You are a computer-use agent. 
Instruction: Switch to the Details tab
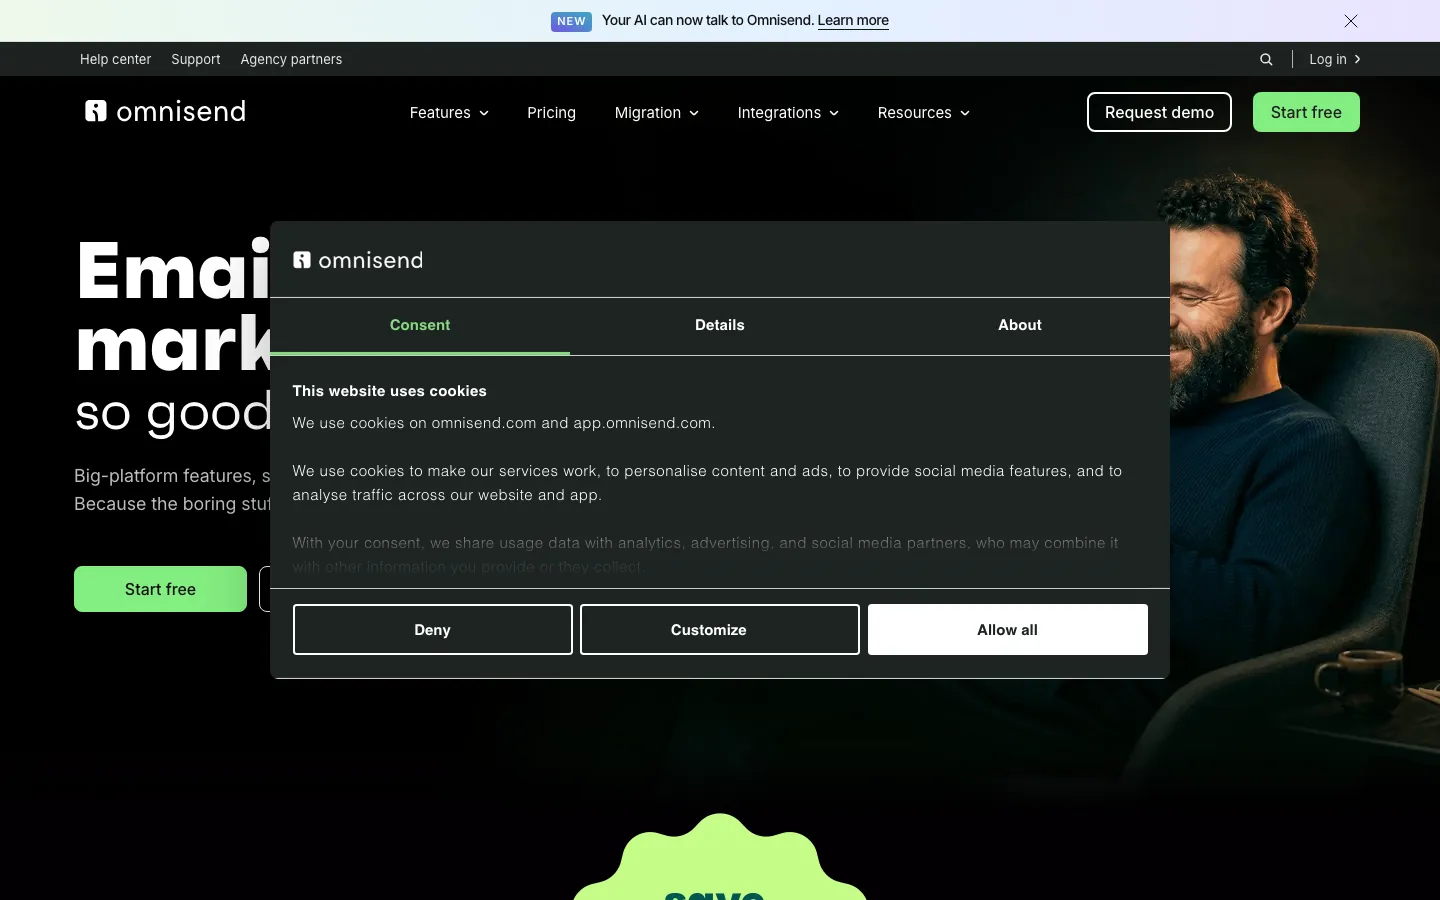[720, 326]
